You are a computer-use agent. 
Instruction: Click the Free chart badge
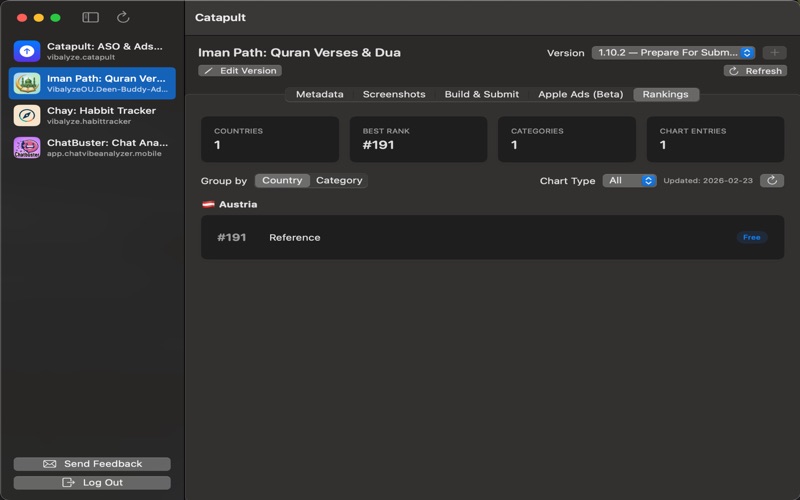pos(752,237)
